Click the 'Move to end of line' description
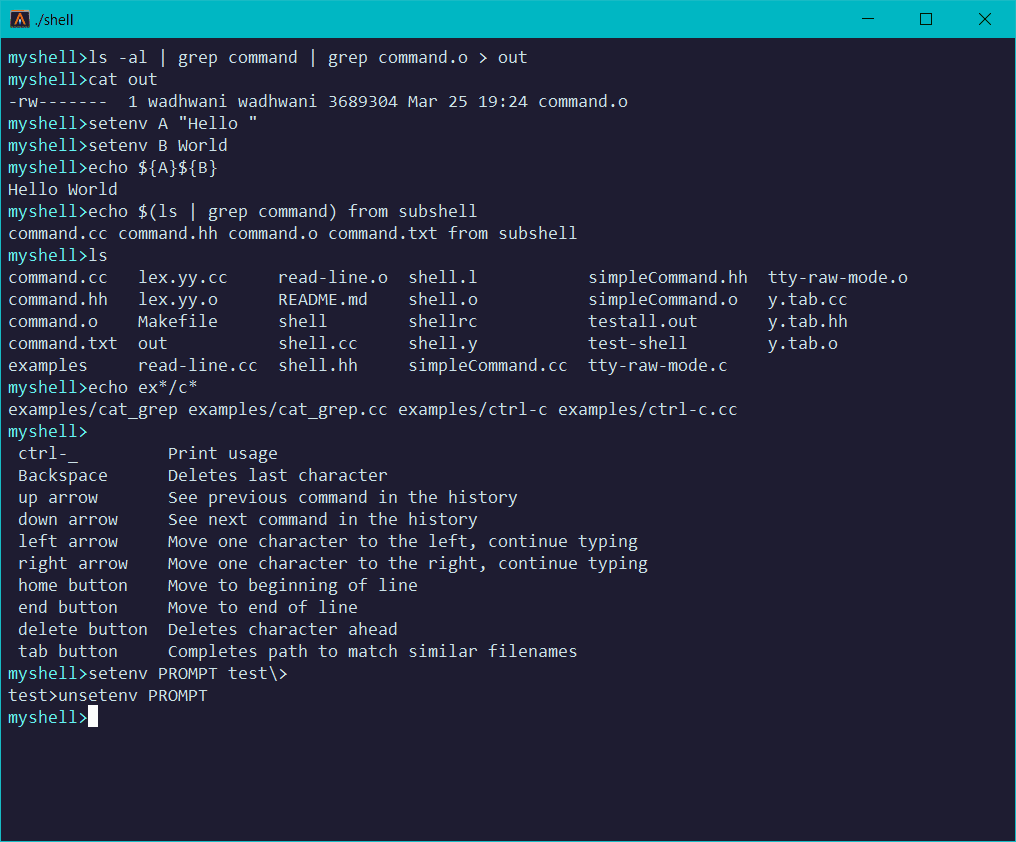Image resolution: width=1016 pixels, height=842 pixels. point(262,607)
